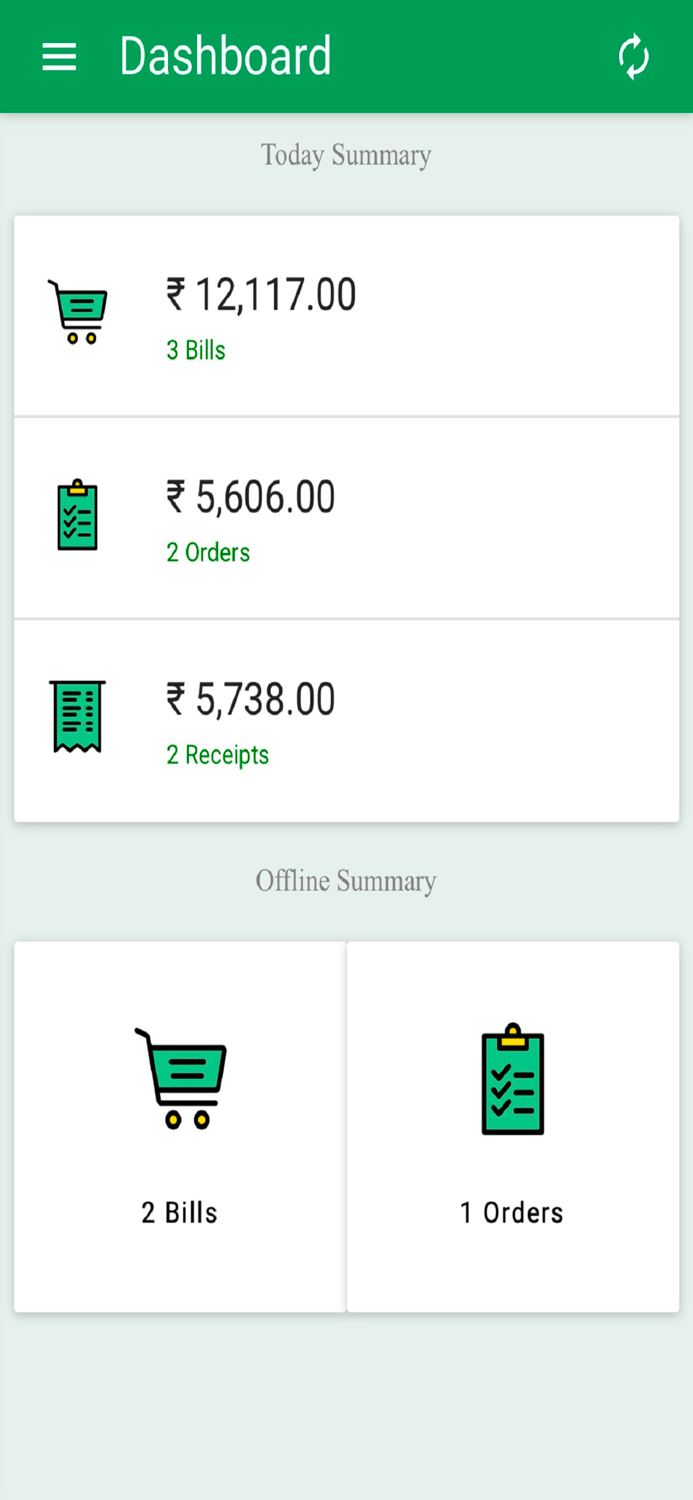Screen dimensions: 693x1500
Task: Open the 2 Orders link
Action: 207,553
